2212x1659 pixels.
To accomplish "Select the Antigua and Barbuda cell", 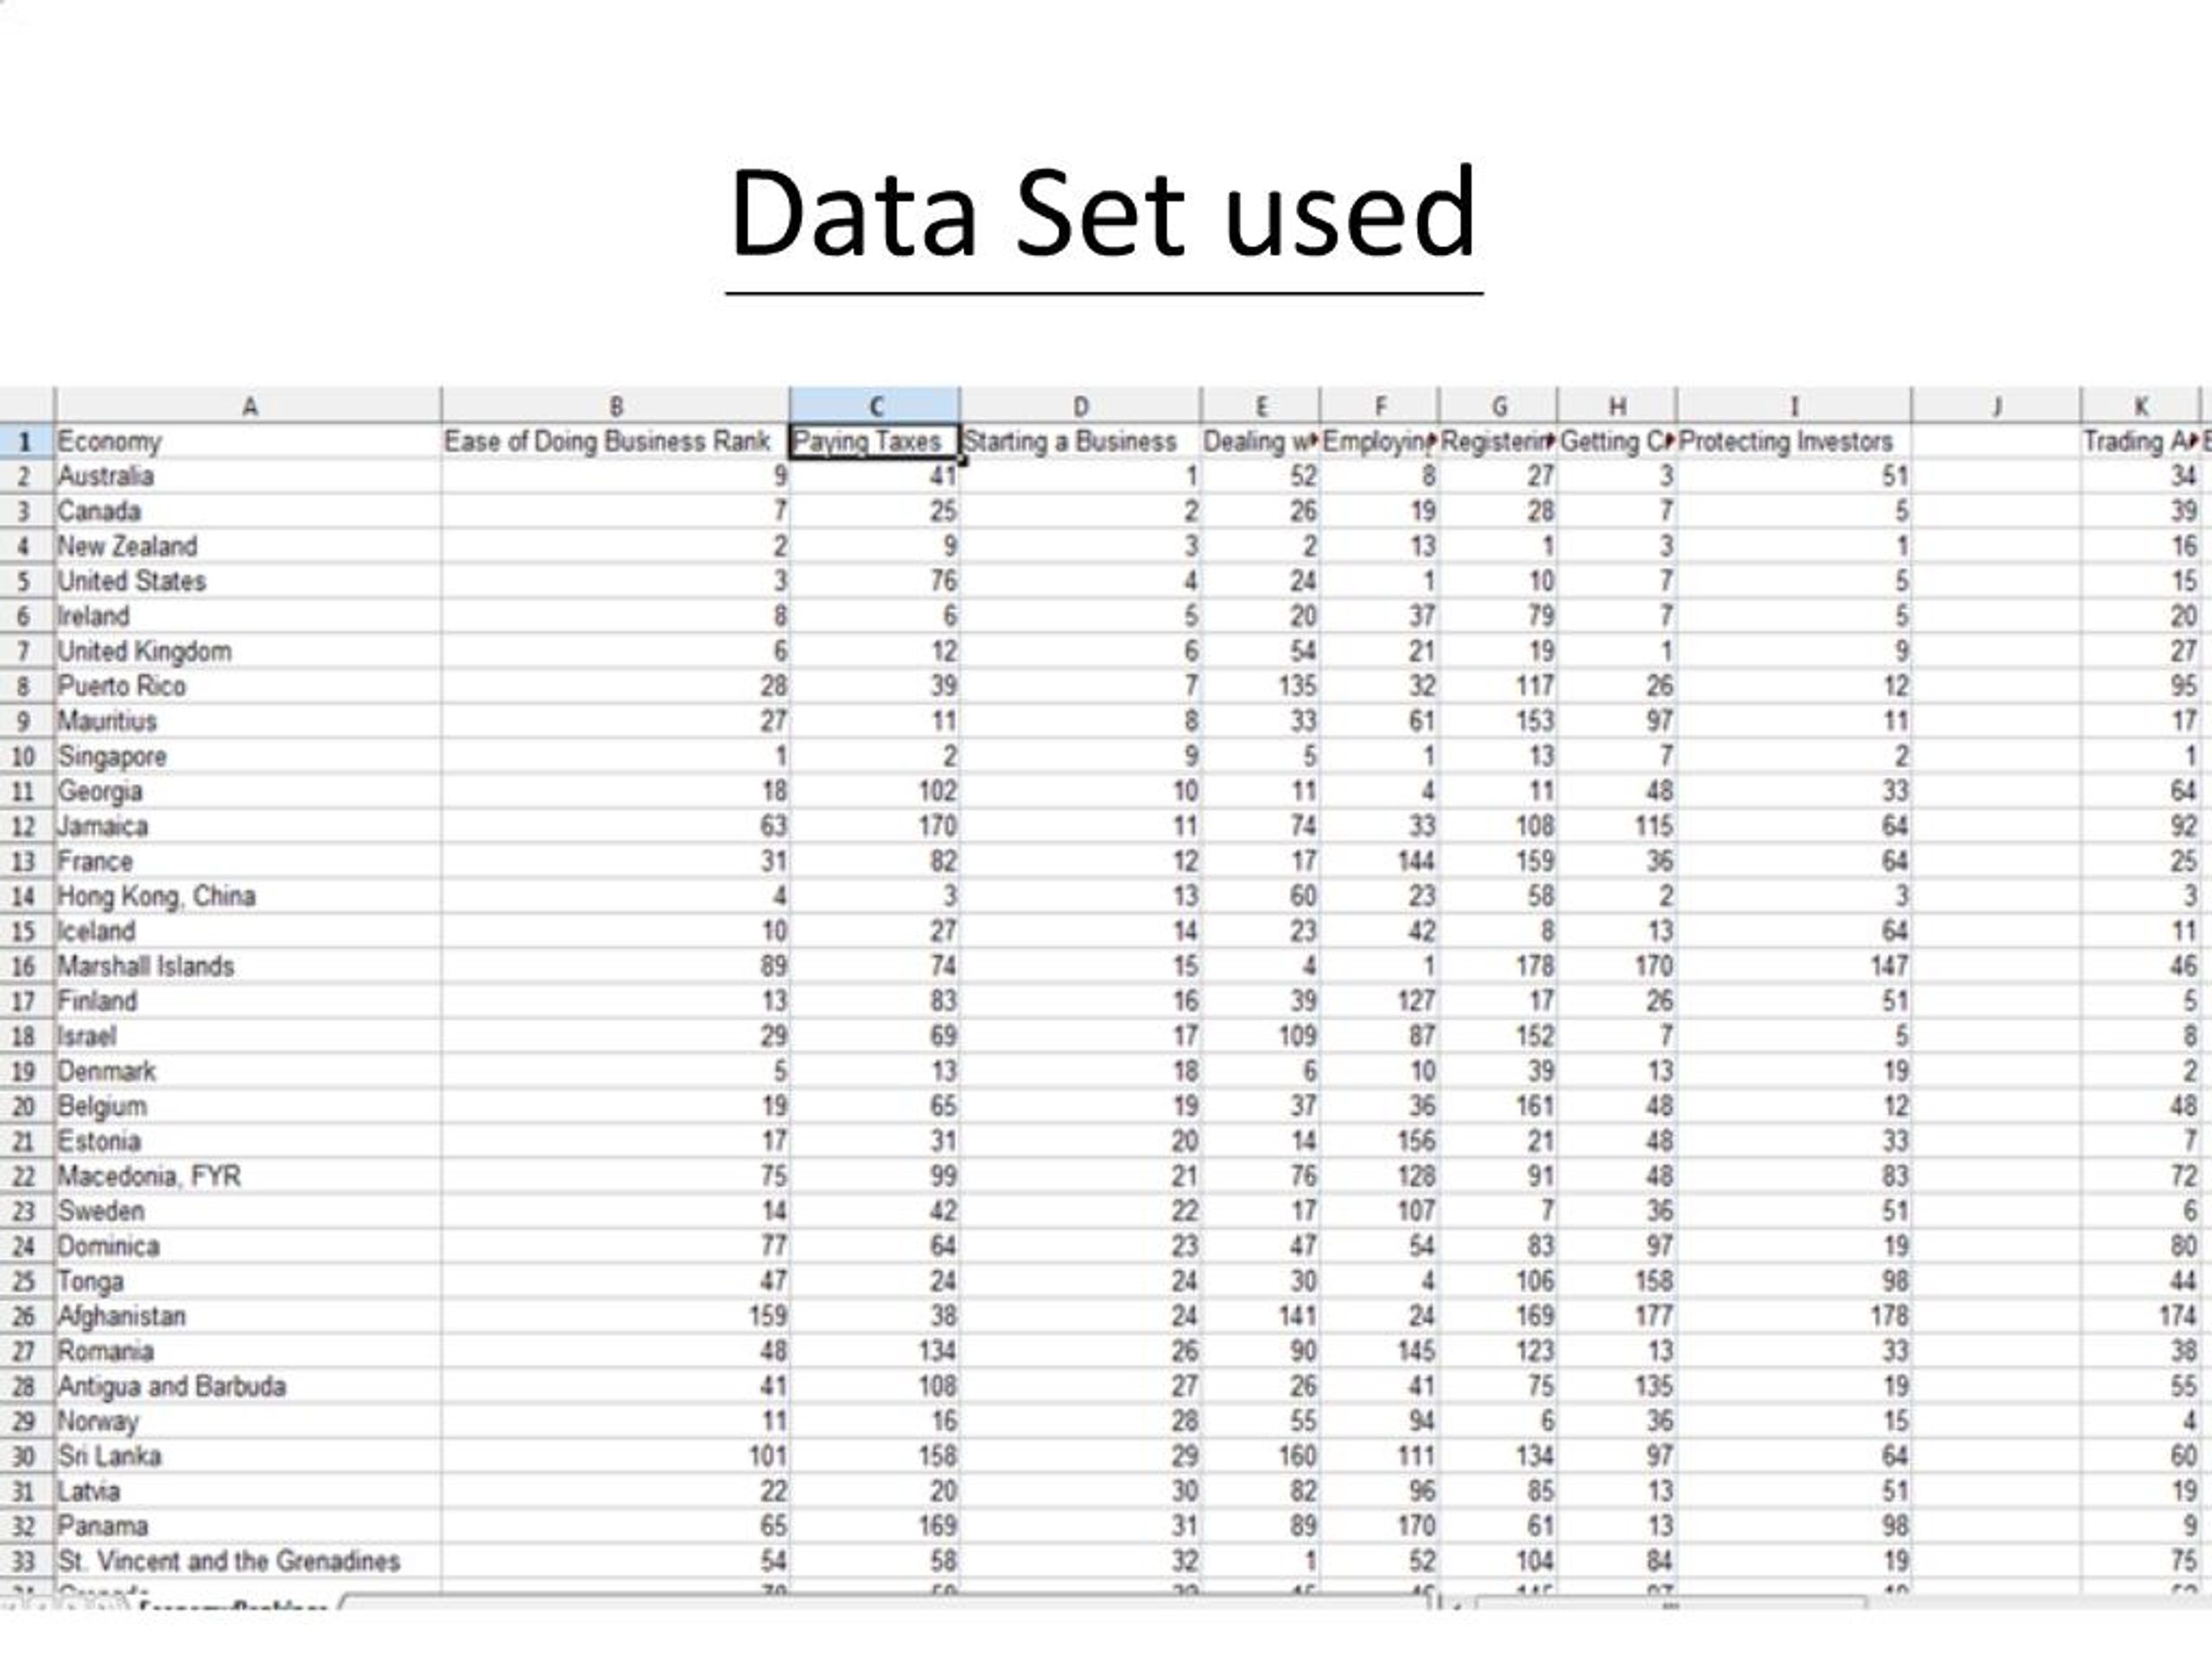I will click(248, 1386).
